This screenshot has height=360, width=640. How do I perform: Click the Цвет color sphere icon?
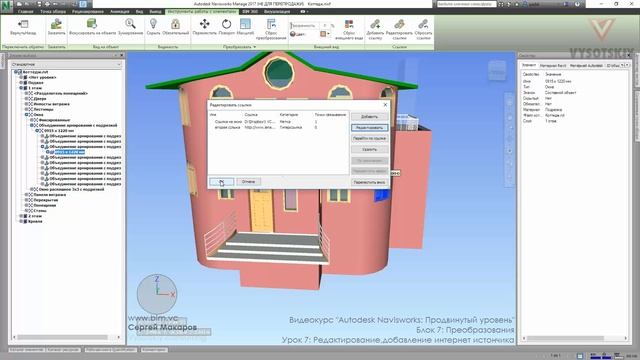click(x=293, y=34)
